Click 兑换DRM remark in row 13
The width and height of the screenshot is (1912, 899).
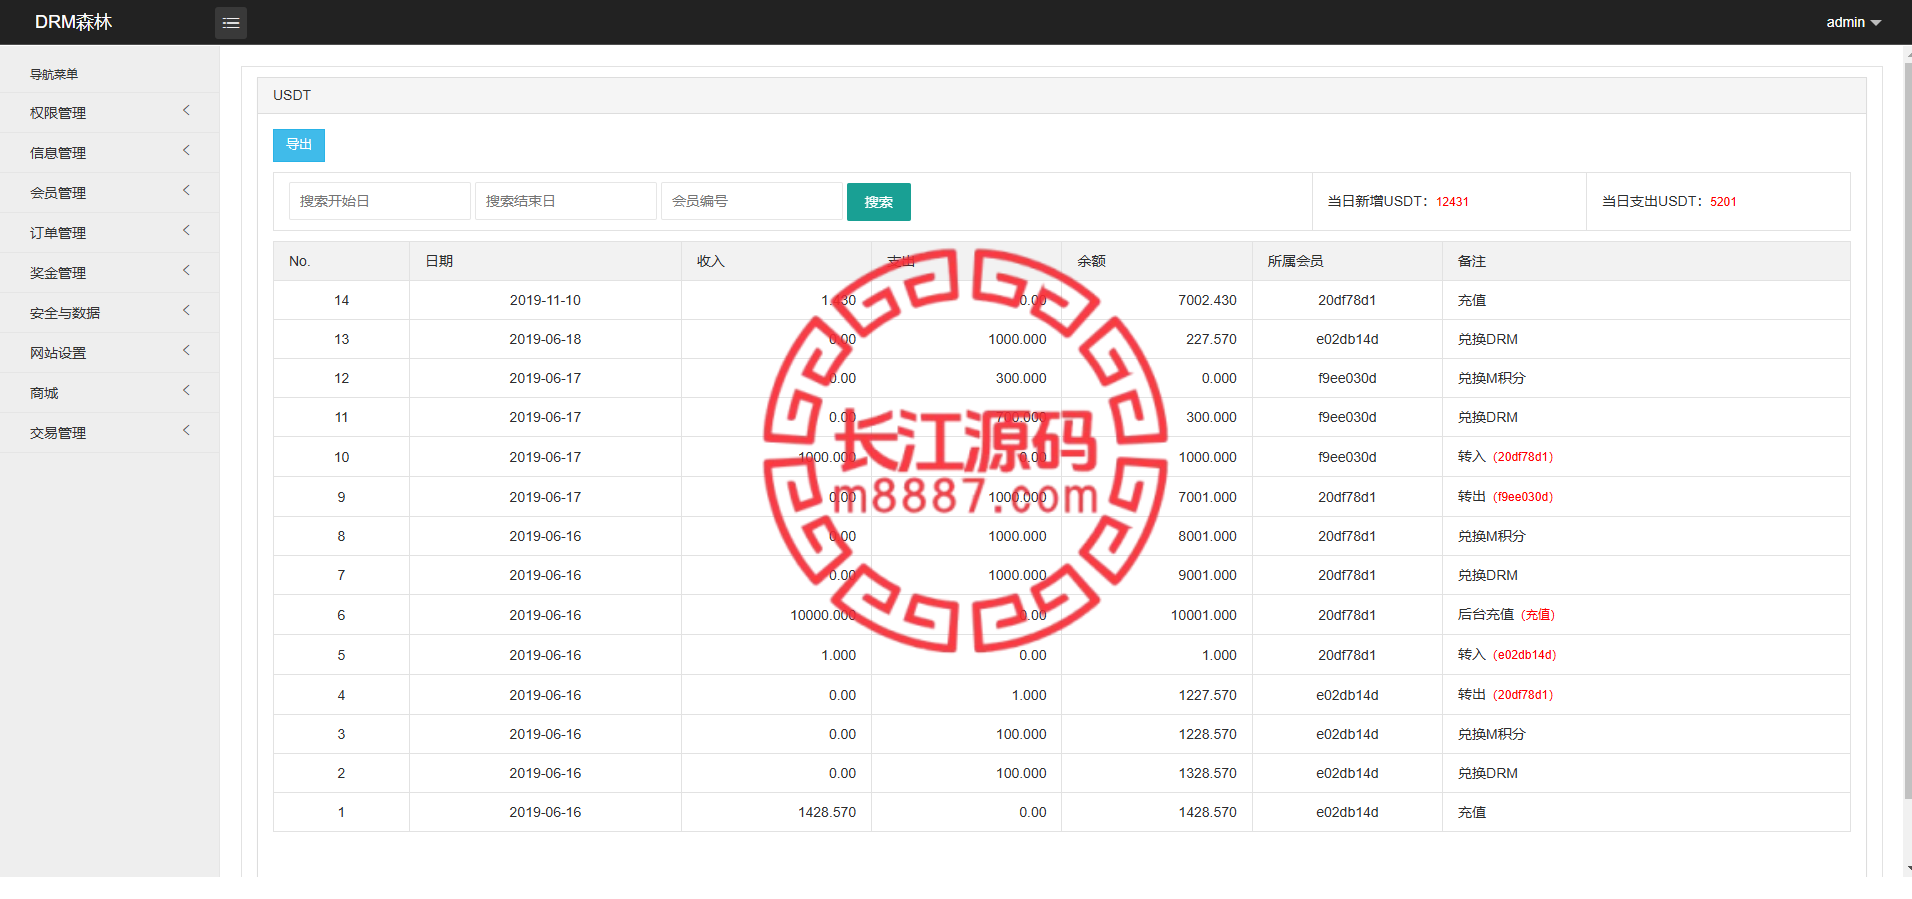(1488, 339)
